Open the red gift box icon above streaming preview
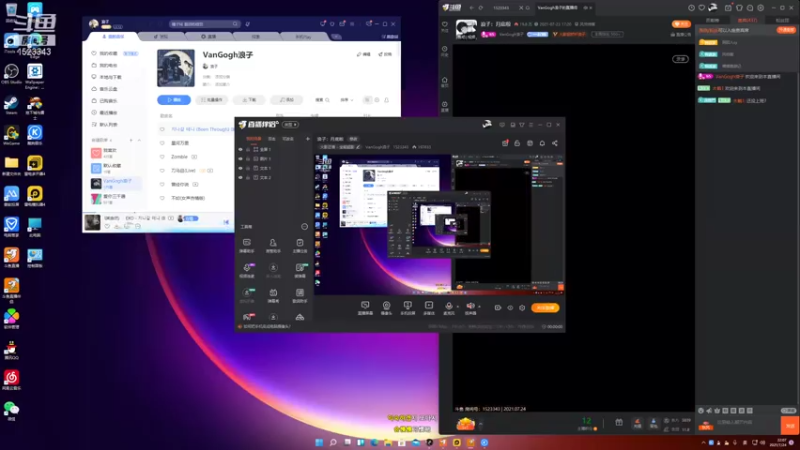 point(505,143)
